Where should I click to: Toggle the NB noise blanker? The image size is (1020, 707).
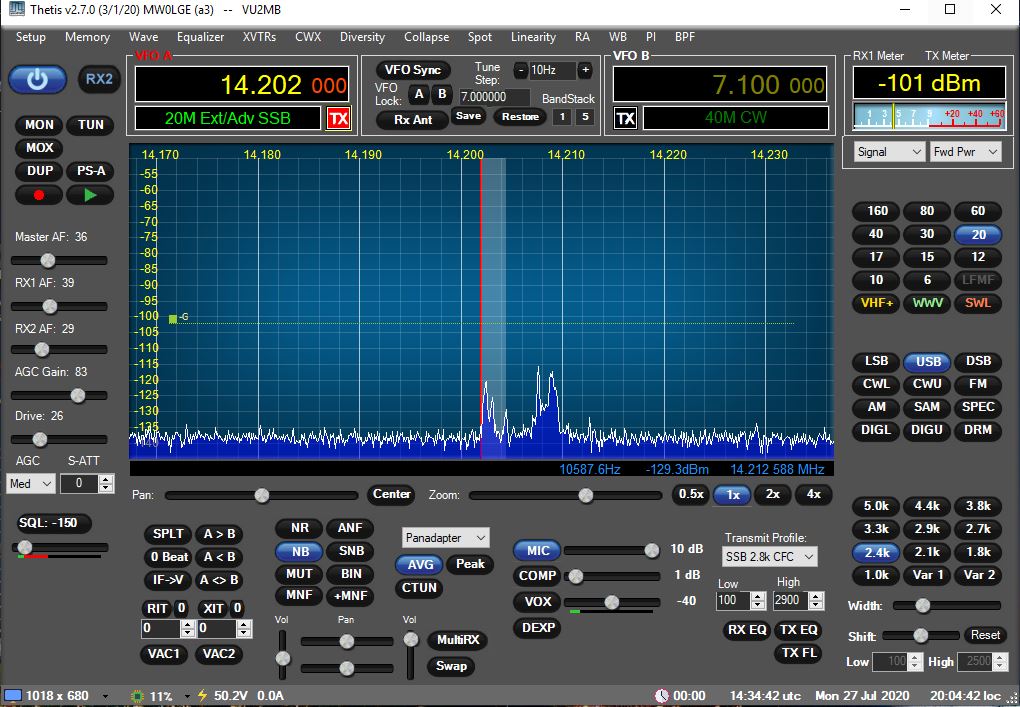(300, 552)
